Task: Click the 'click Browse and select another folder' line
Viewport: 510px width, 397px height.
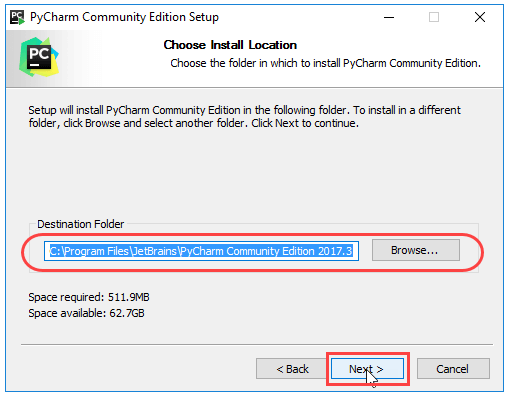Action: (194, 123)
